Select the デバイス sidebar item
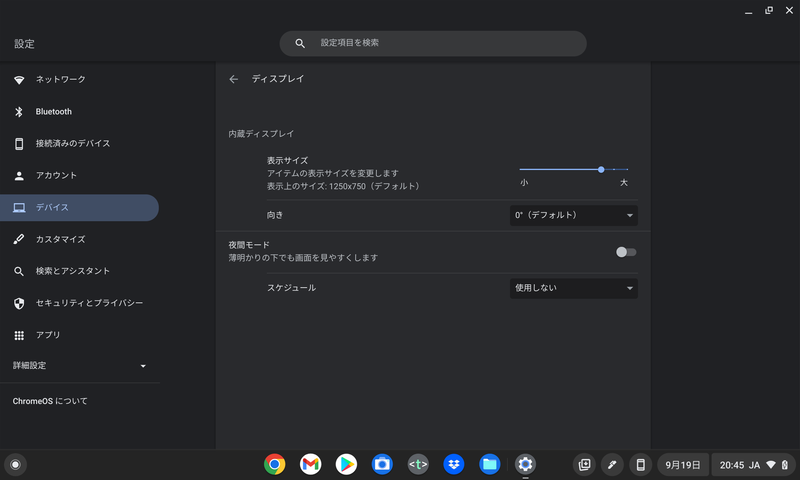Viewport: 800px width, 480px height. [79, 208]
